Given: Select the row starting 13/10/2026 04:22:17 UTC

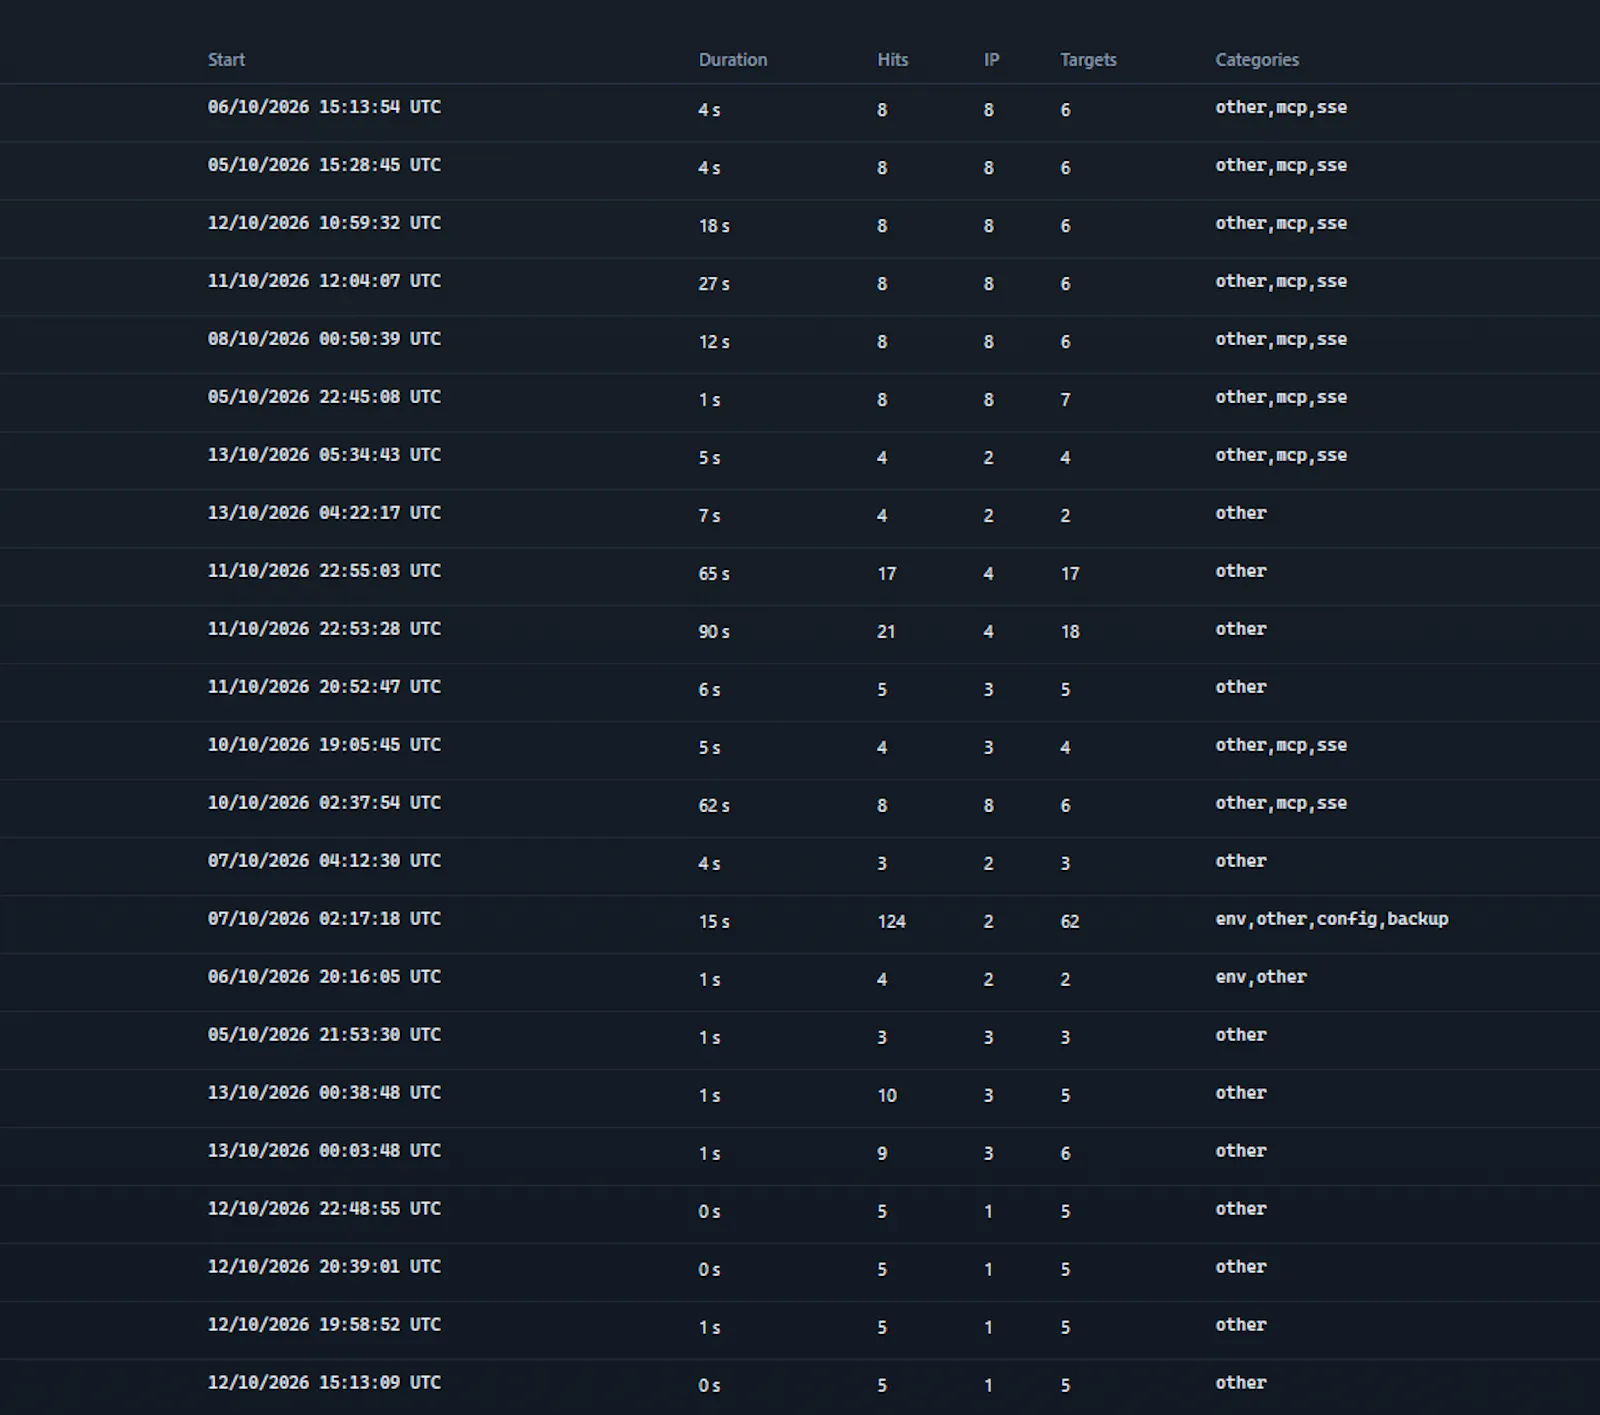Looking at the screenshot, I should [800, 519].
